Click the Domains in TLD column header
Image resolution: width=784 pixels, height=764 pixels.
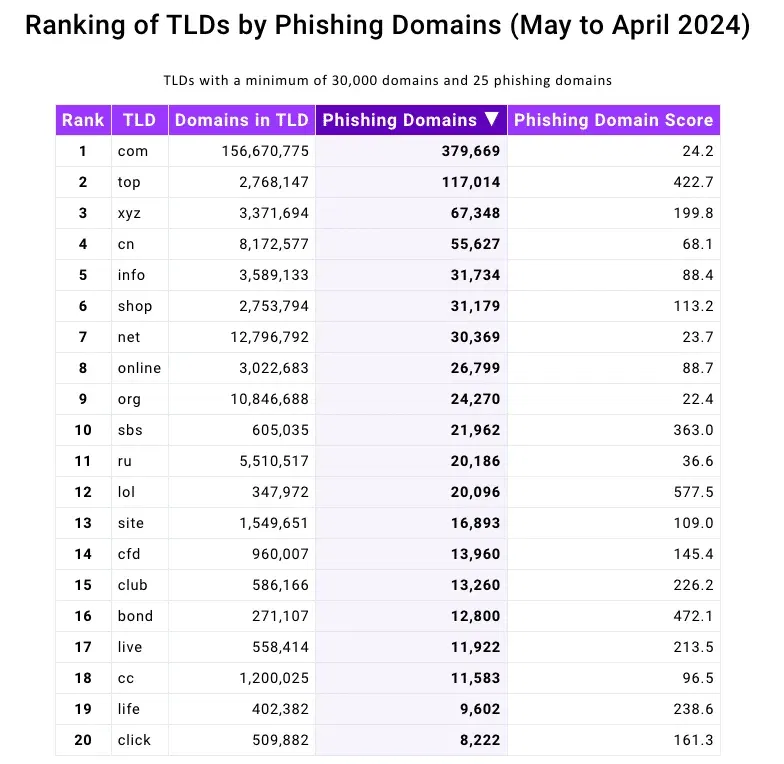[x=241, y=120]
